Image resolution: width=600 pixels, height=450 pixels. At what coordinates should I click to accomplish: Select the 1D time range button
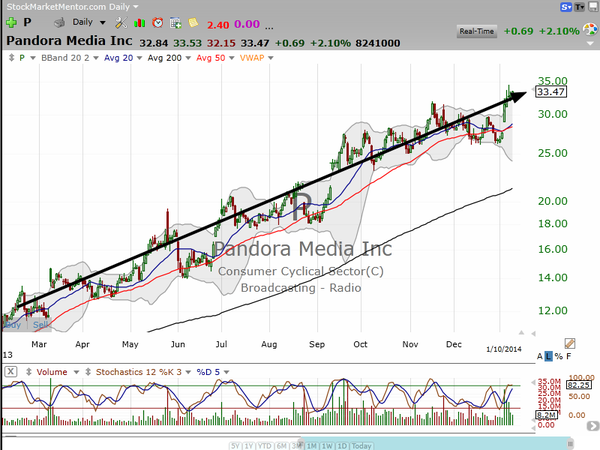342,446
